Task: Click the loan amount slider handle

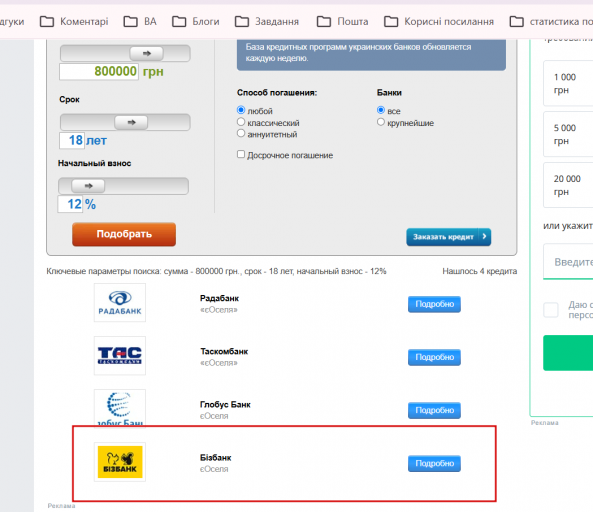Action: [x=147, y=53]
